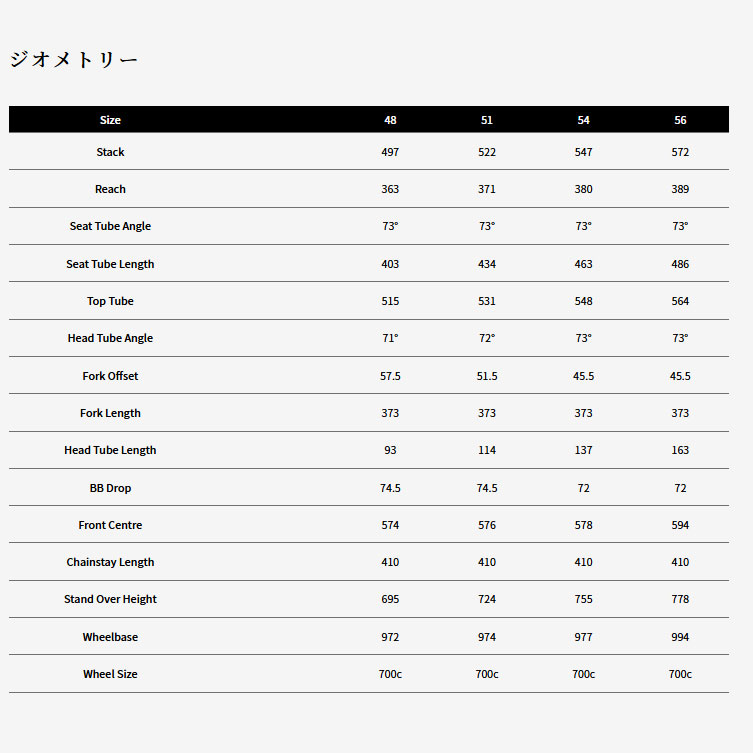Select the size 56 column header
The width and height of the screenshot is (753, 753).
tap(680, 120)
